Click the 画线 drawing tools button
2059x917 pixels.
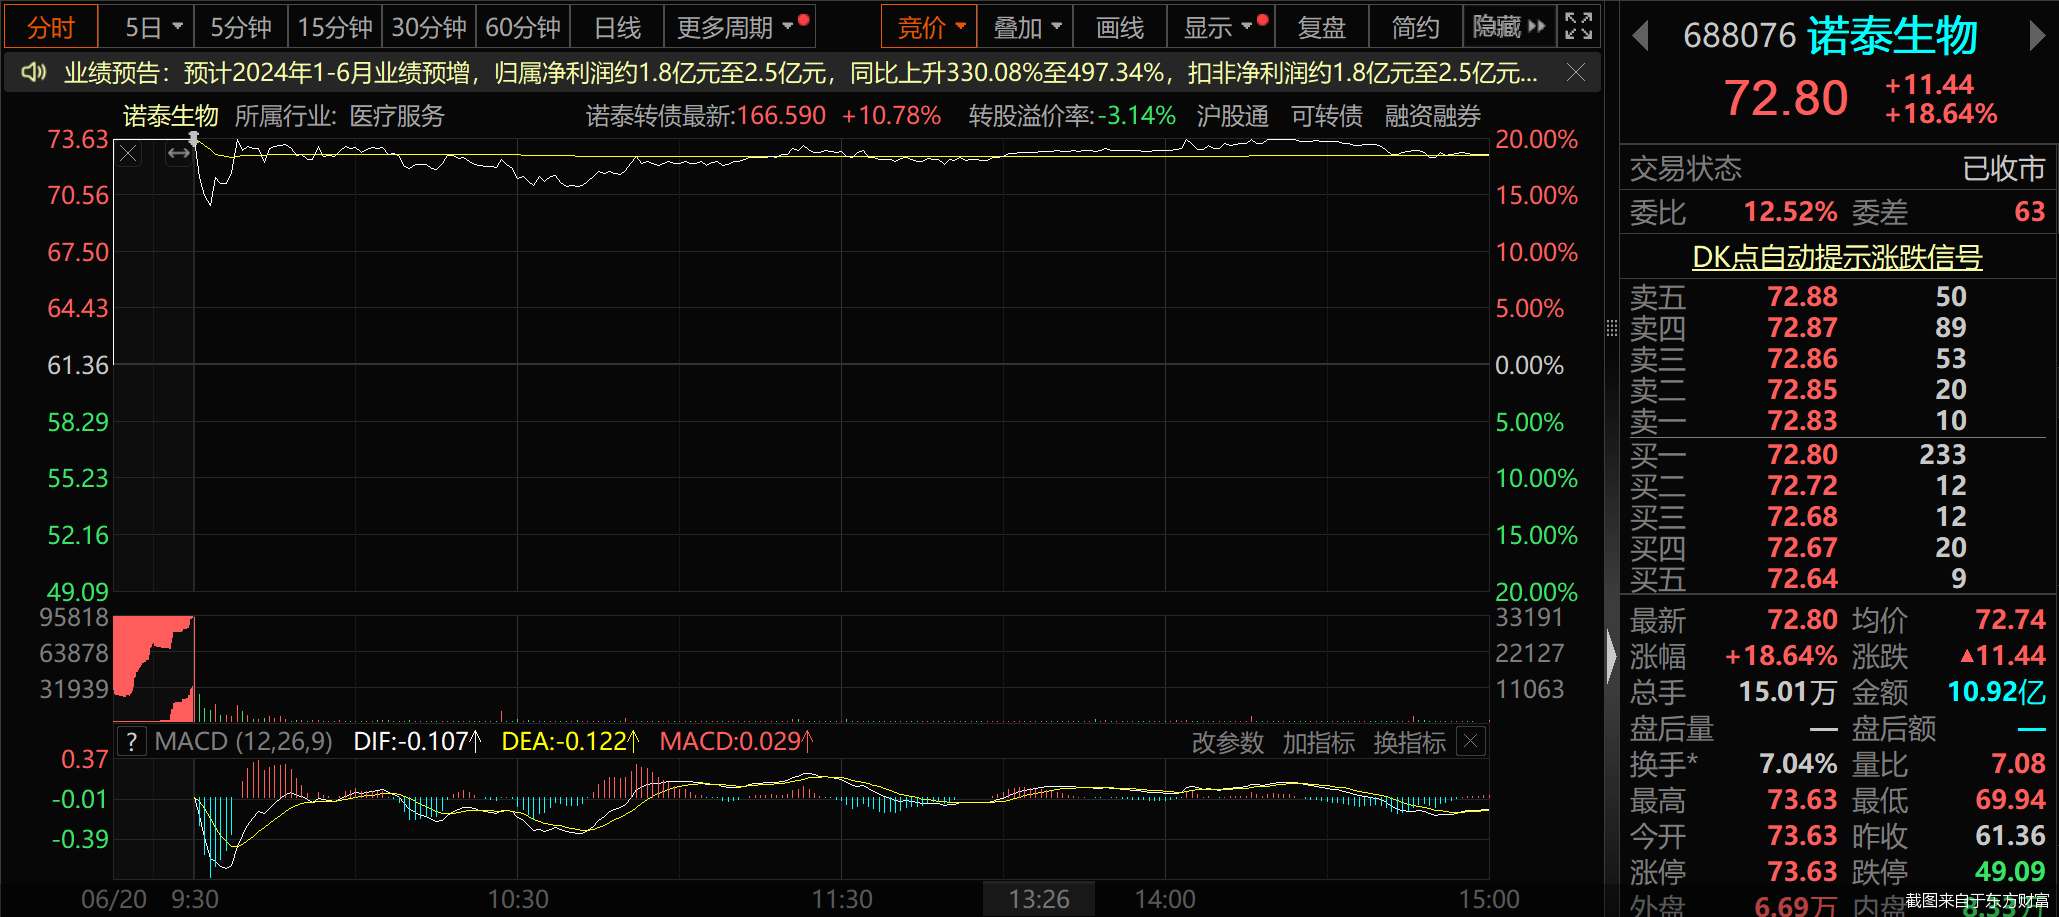click(x=1120, y=27)
